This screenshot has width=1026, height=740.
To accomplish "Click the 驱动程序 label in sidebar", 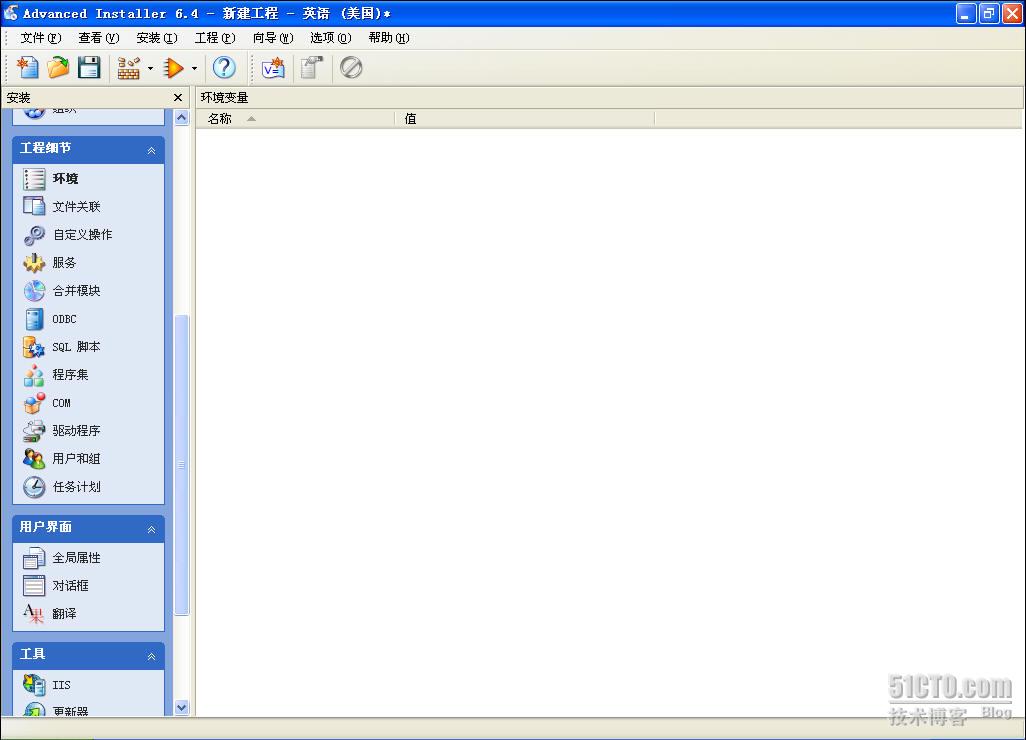I will [x=77, y=431].
